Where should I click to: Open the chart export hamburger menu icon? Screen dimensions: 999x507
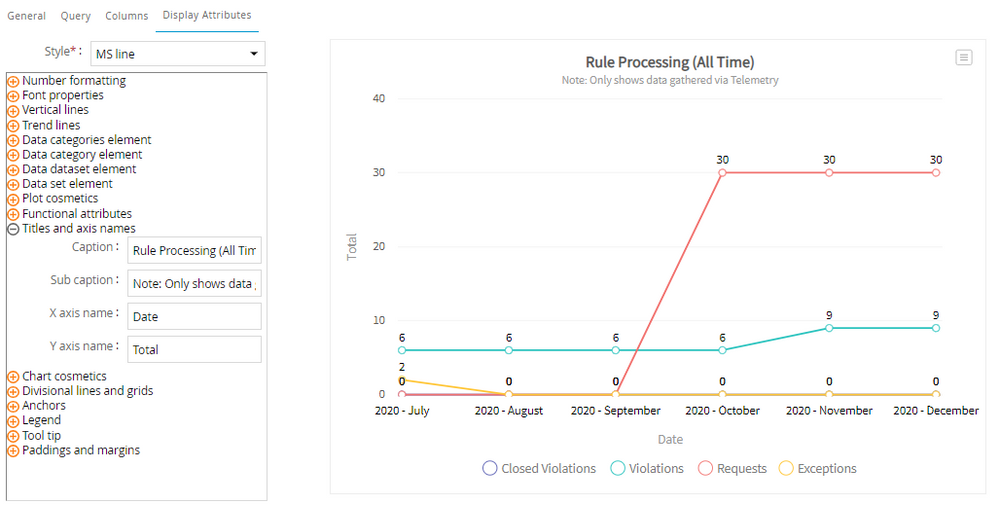[x=963, y=58]
